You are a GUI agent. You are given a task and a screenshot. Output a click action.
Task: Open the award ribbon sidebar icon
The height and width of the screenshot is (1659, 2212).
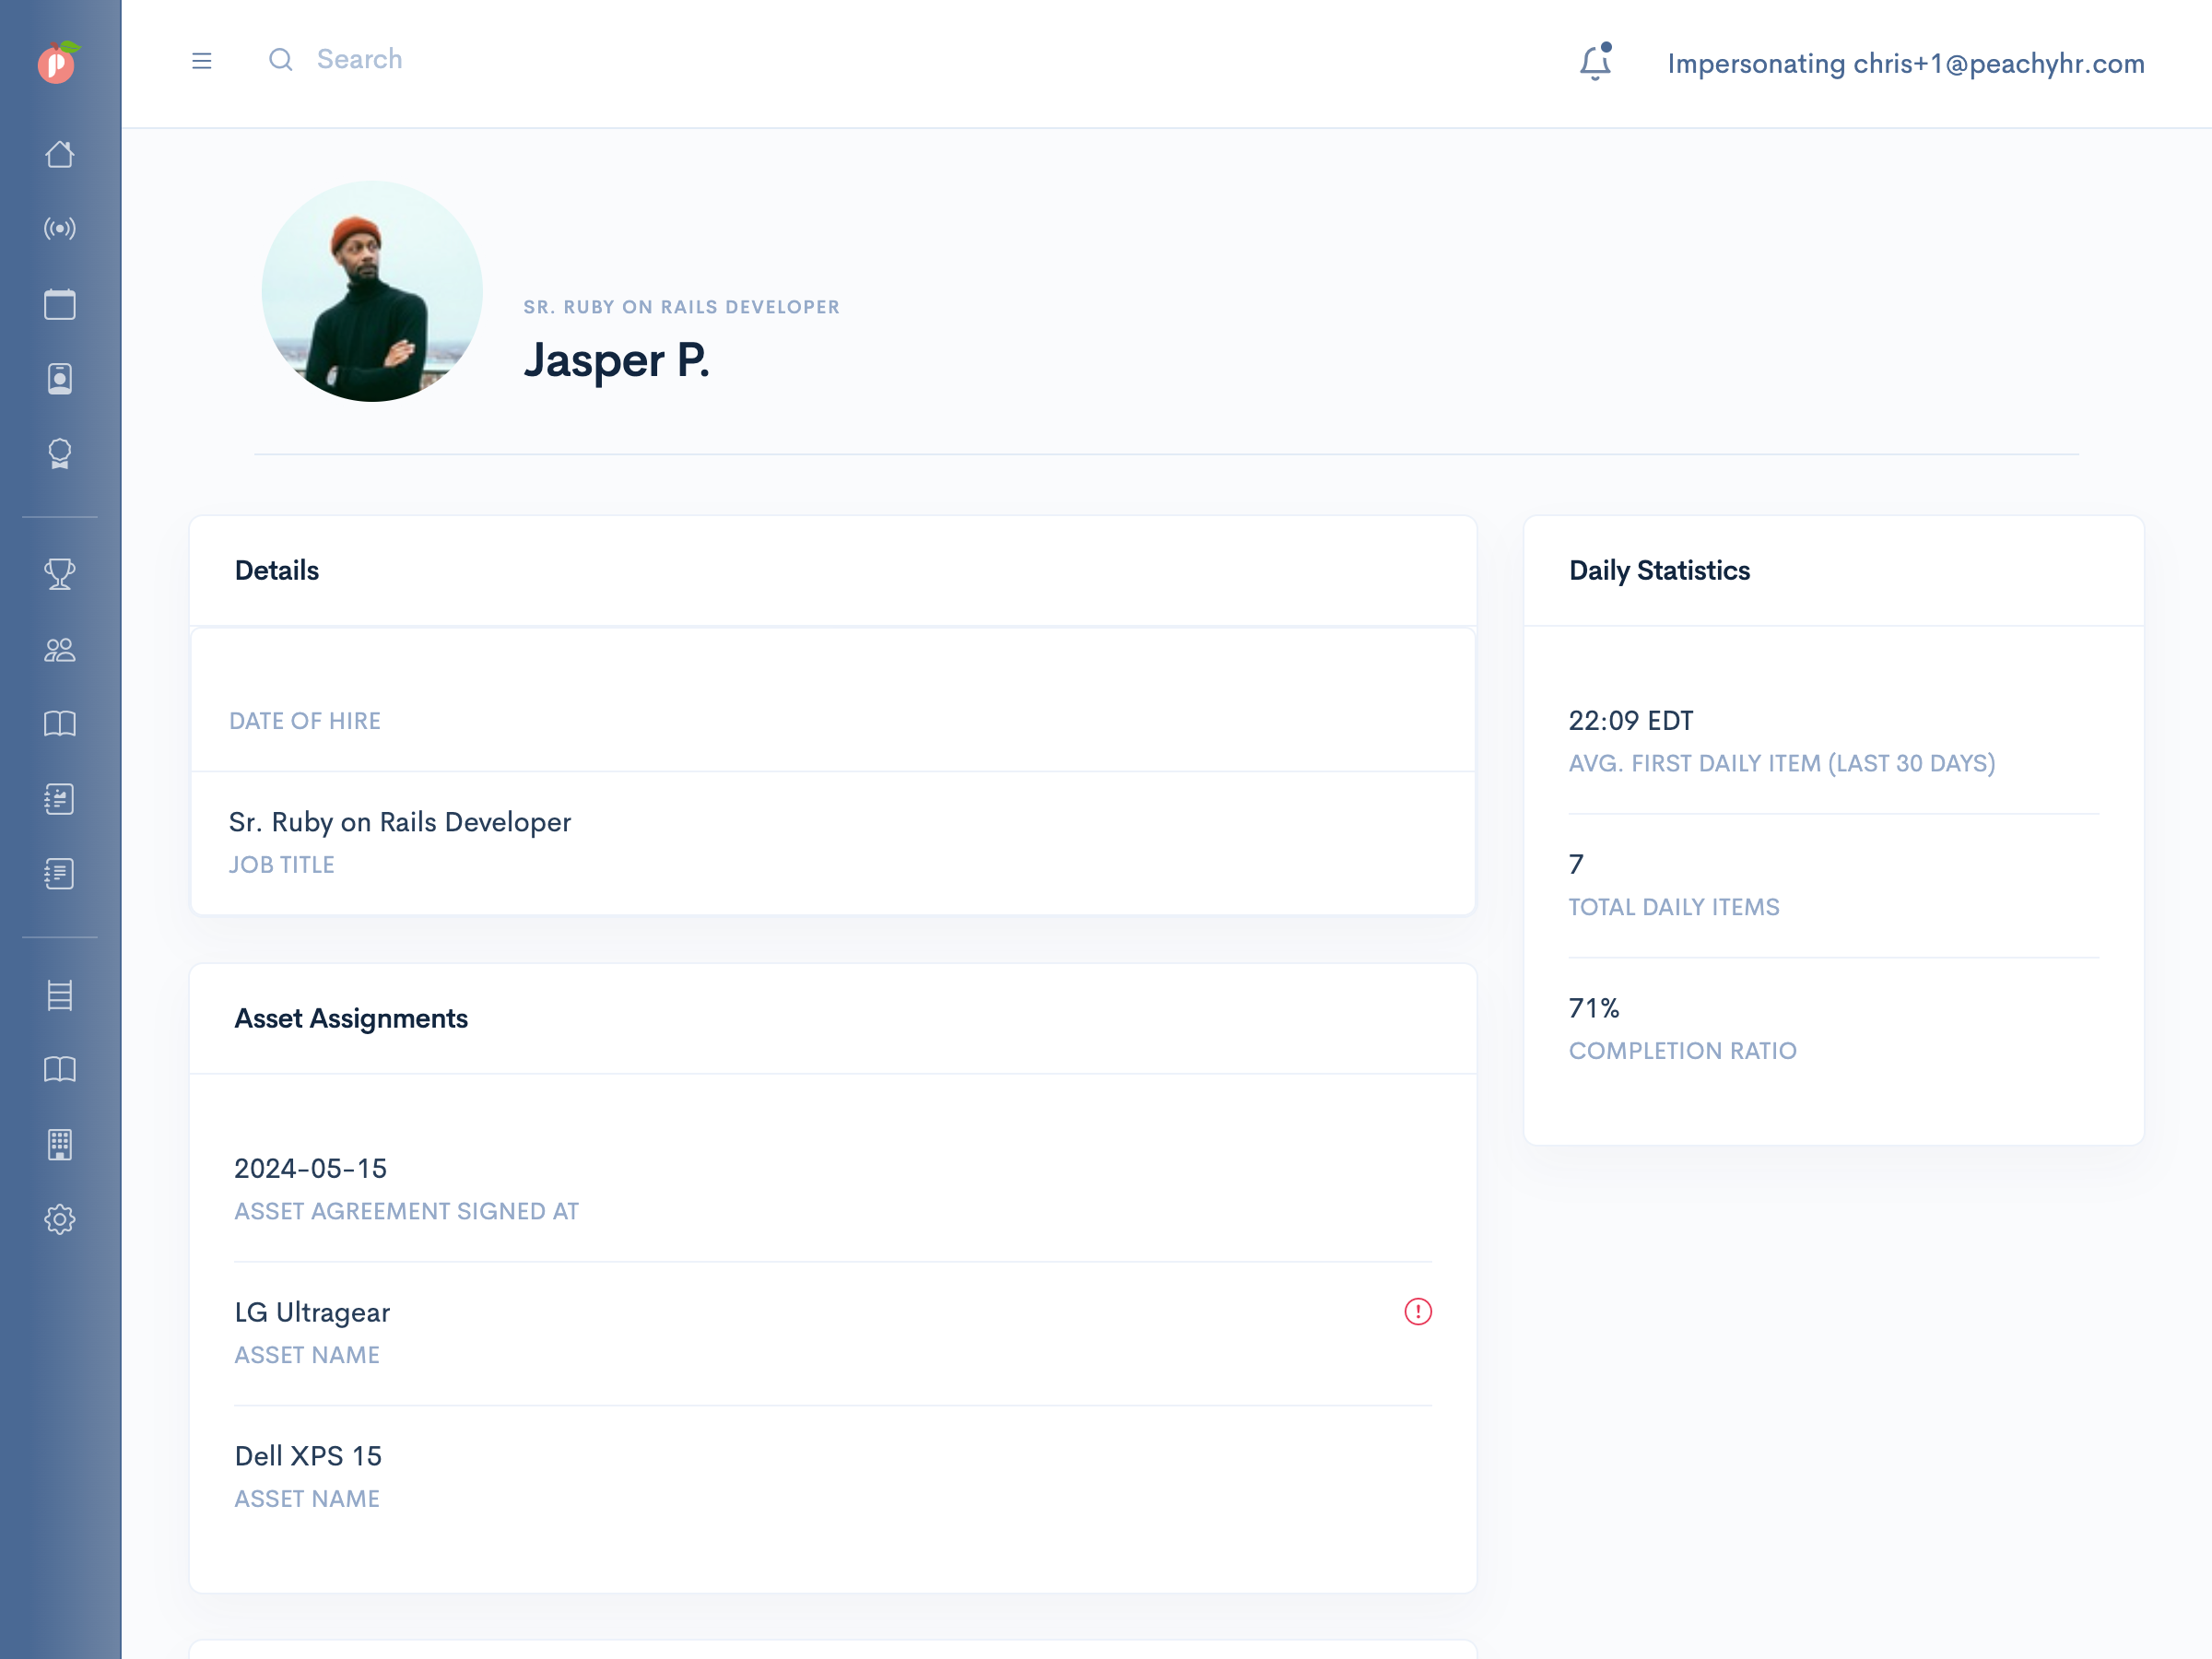click(60, 454)
